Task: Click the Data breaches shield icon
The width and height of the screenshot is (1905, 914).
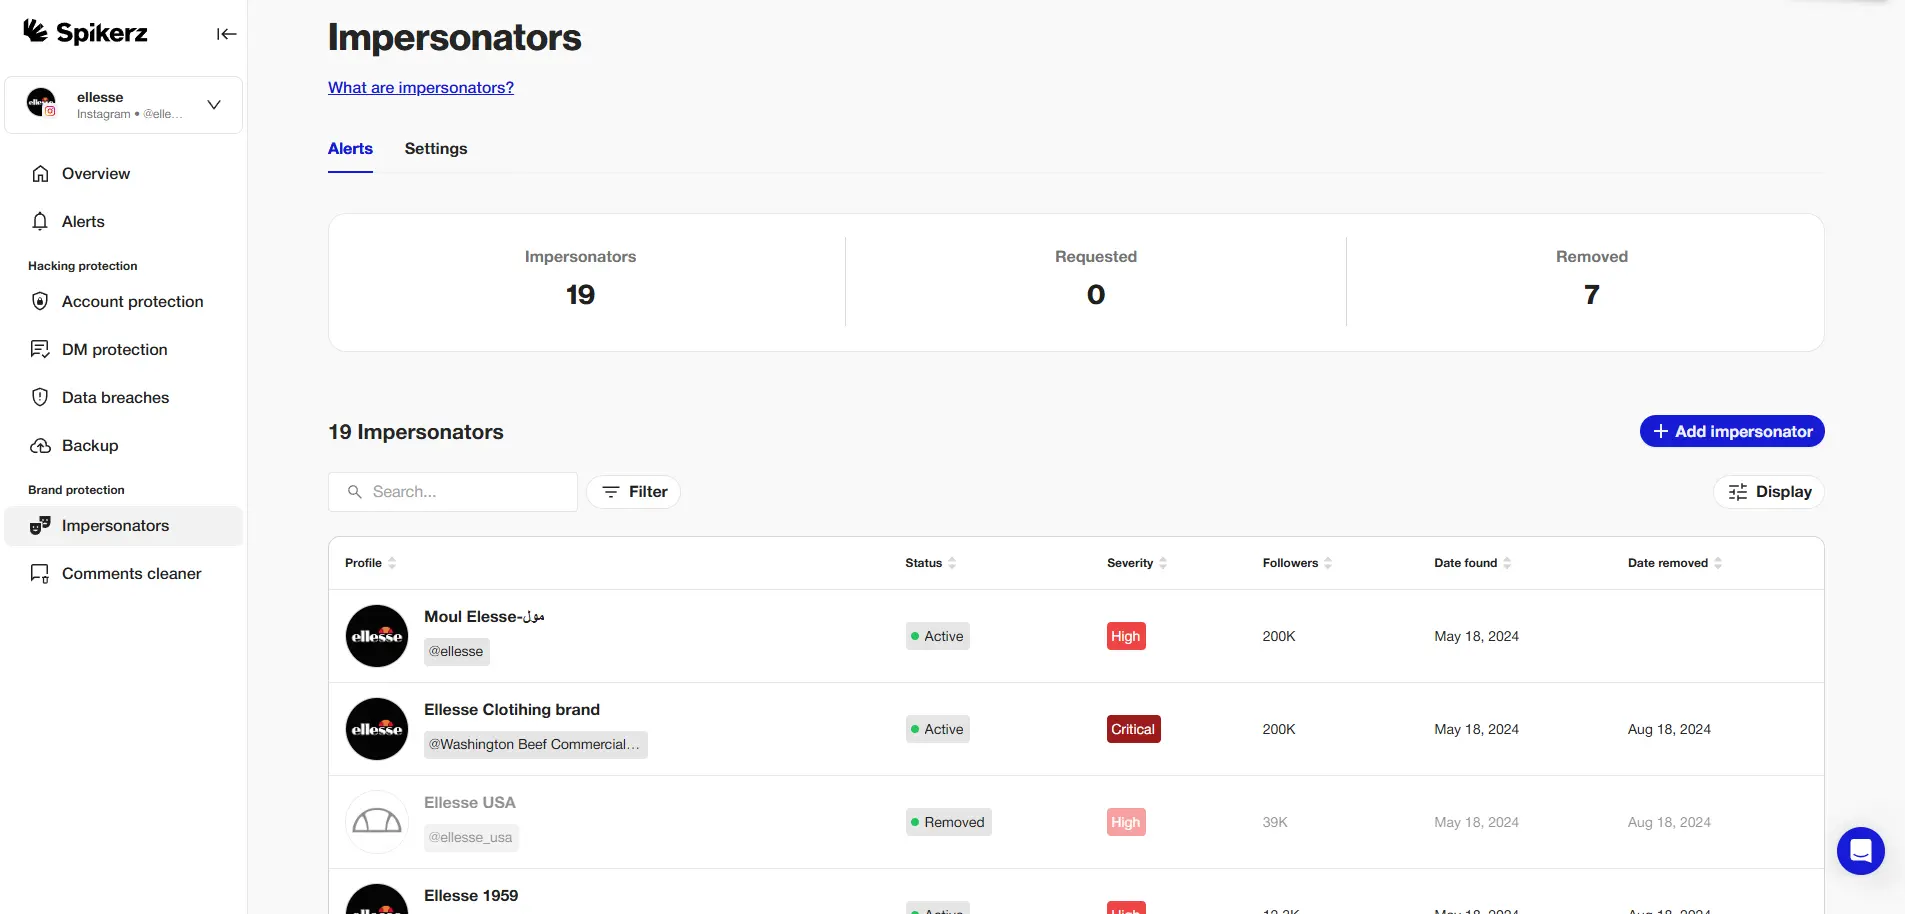Action: [x=40, y=398]
